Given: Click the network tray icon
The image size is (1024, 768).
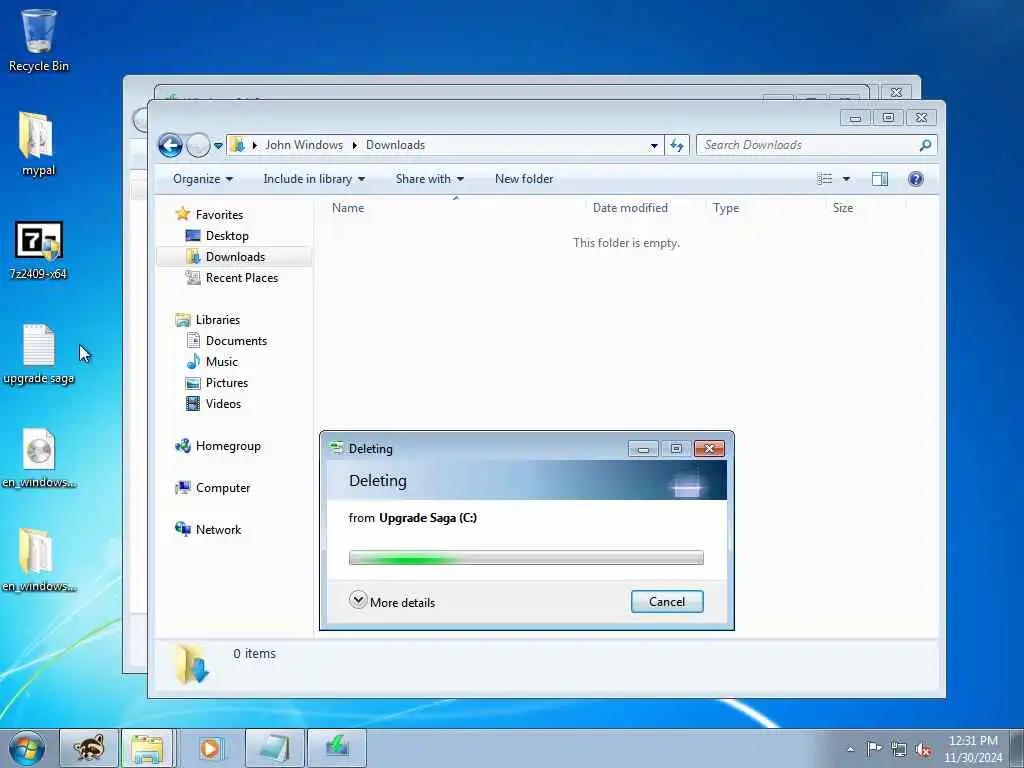Looking at the screenshot, I should pyautogui.click(x=899, y=749).
